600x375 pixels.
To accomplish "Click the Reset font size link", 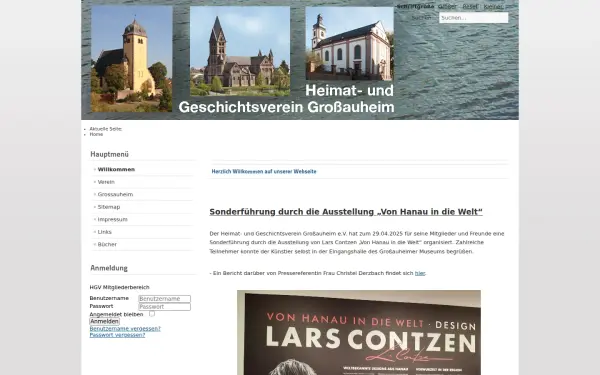I will coord(470,7).
